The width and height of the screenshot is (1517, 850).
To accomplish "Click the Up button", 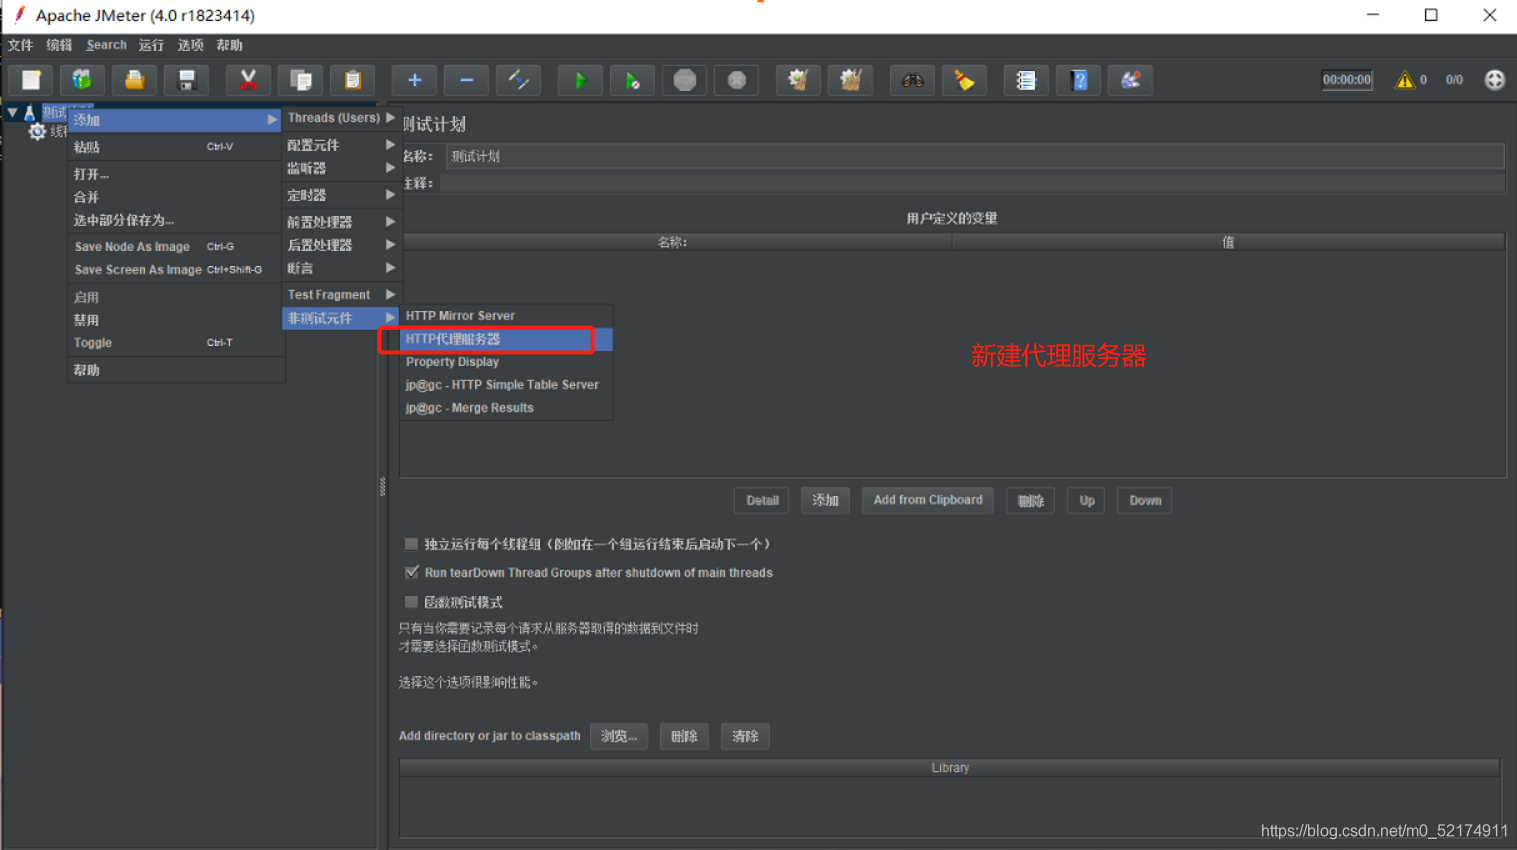I will (1086, 500).
